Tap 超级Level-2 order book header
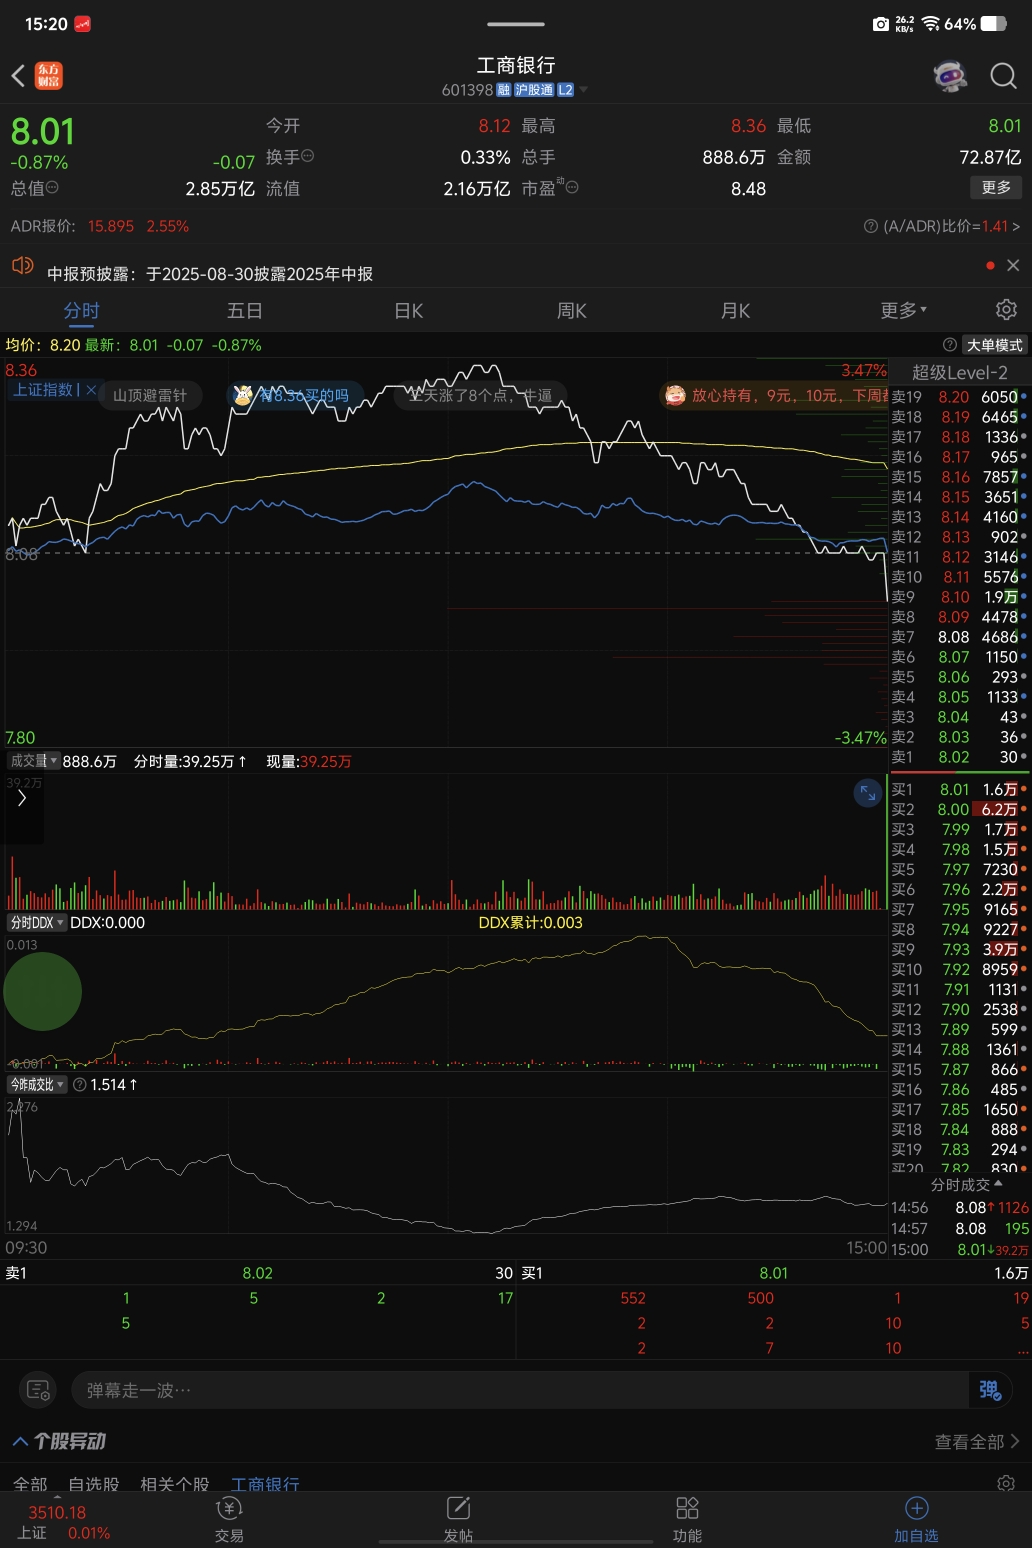The width and height of the screenshot is (1032, 1548). [960, 372]
